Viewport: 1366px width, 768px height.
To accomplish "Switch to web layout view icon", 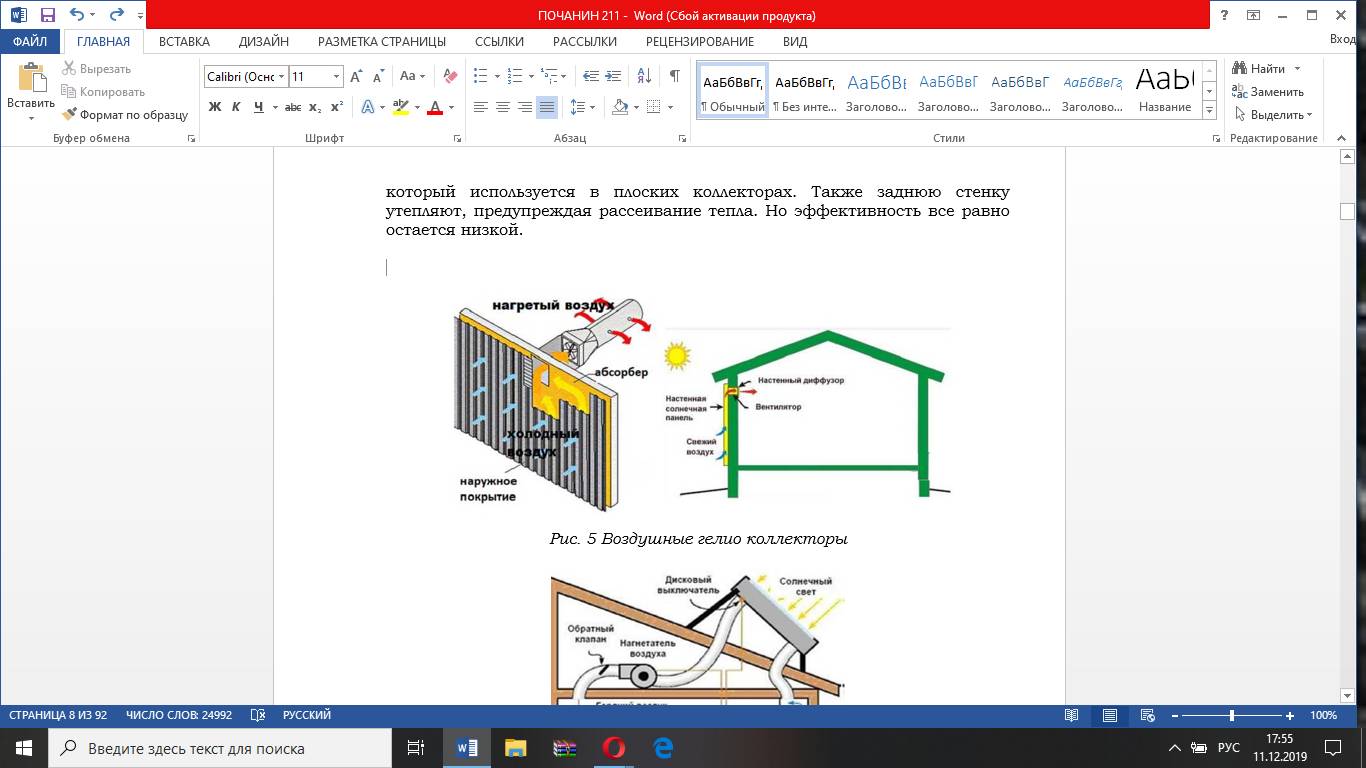I will click(1148, 716).
